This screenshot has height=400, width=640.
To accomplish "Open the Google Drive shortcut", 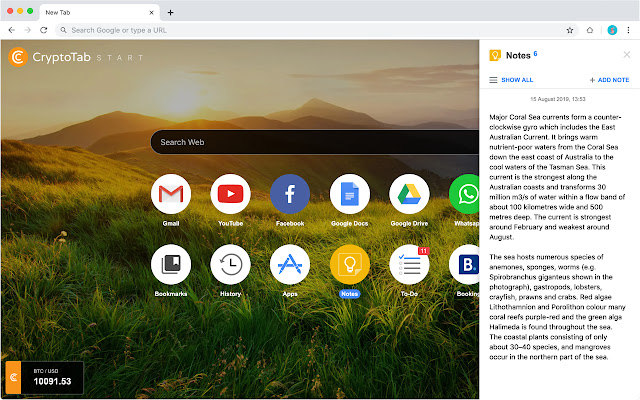I will (x=409, y=193).
